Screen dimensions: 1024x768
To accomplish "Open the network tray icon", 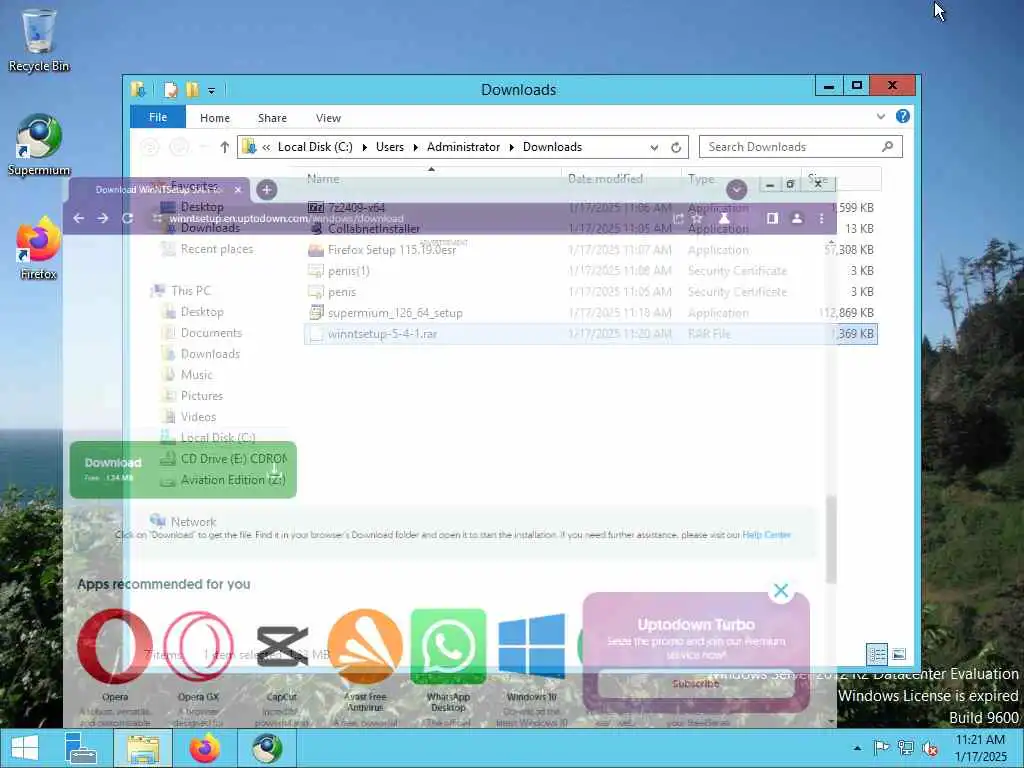I will 905,748.
